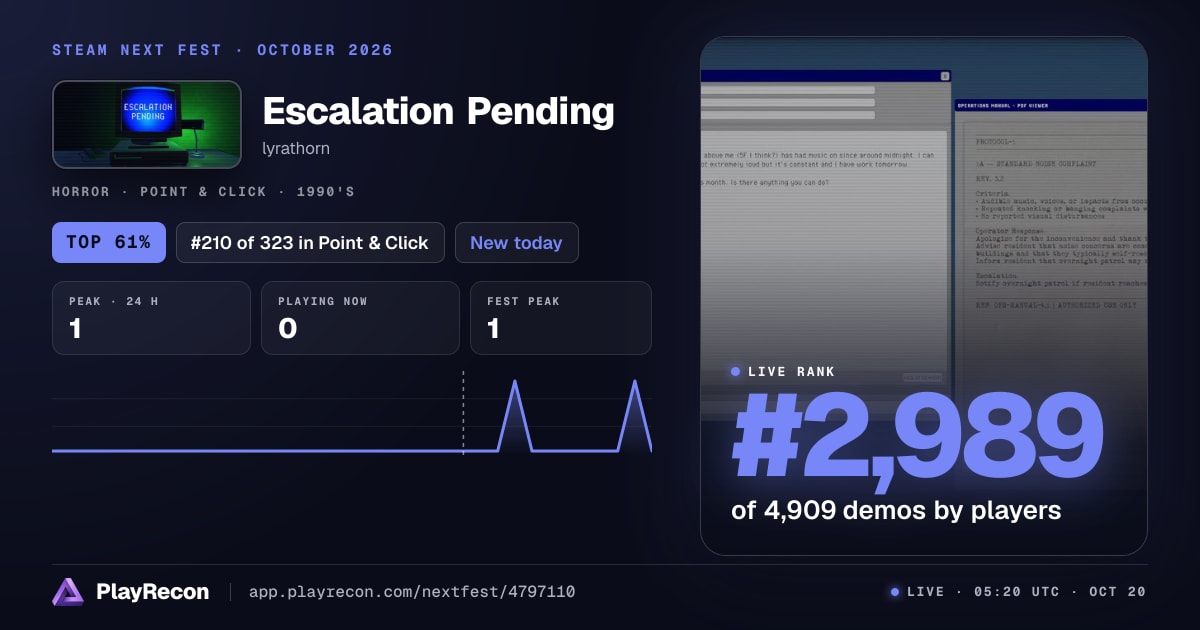The image size is (1200, 630).
Task: Click the first peak on the player chart
Action: (x=515, y=382)
